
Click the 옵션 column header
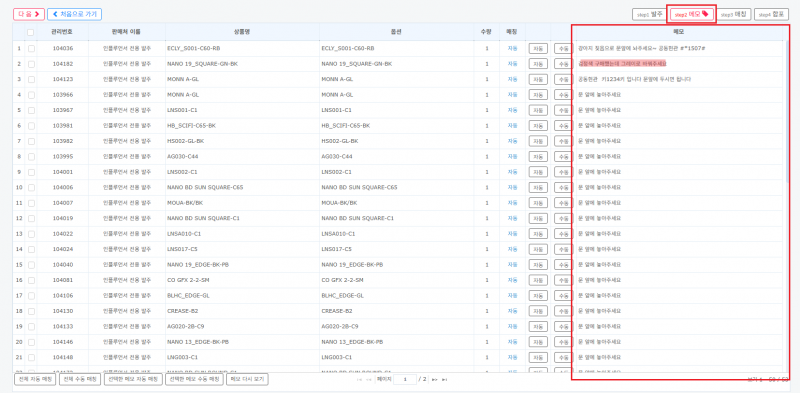click(396, 32)
